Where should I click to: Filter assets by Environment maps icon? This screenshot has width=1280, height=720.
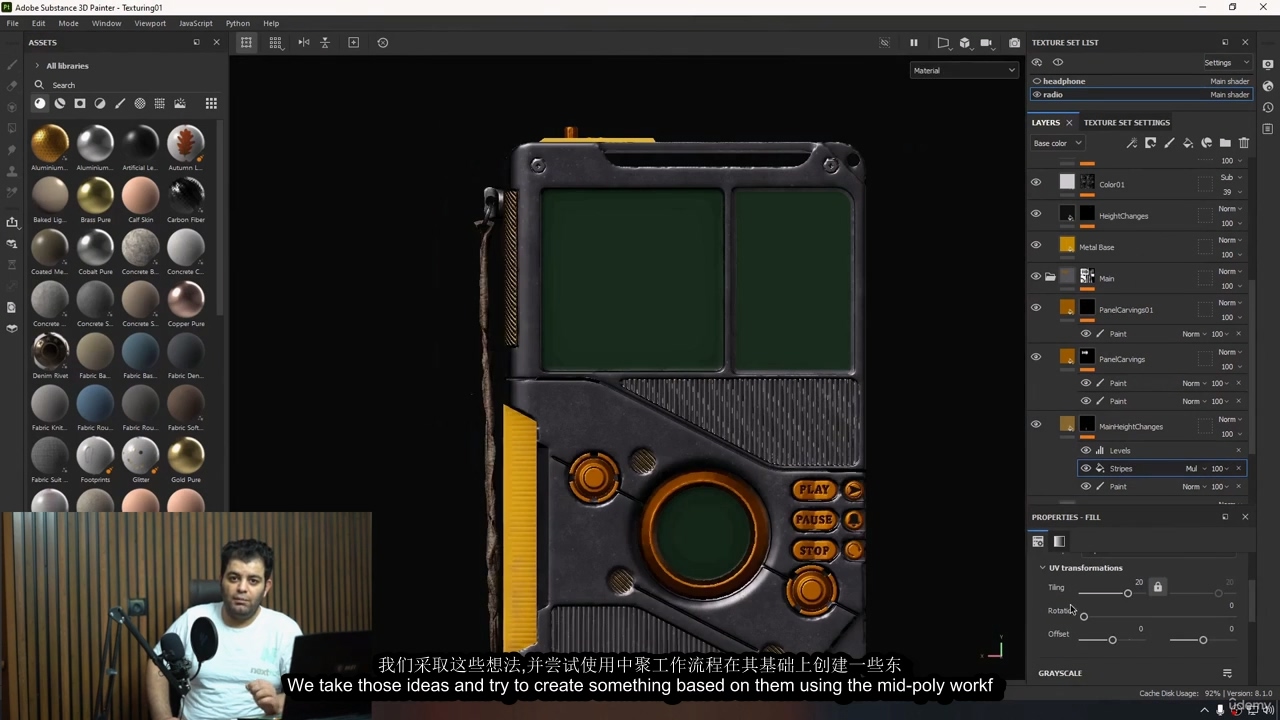(180, 103)
